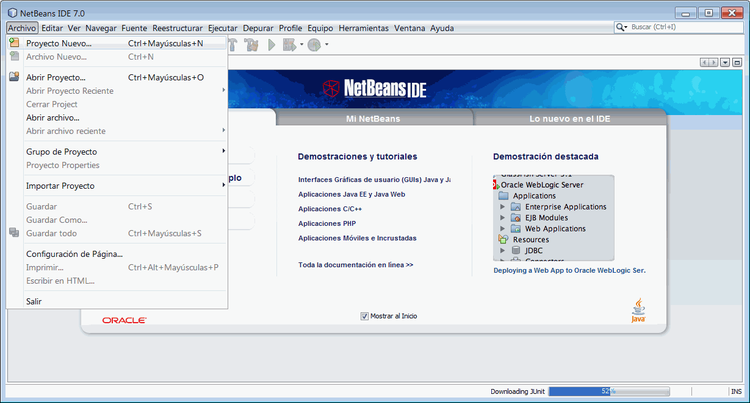Click the Oracle logo on start page
750x403 pixels.
pos(124,320)
